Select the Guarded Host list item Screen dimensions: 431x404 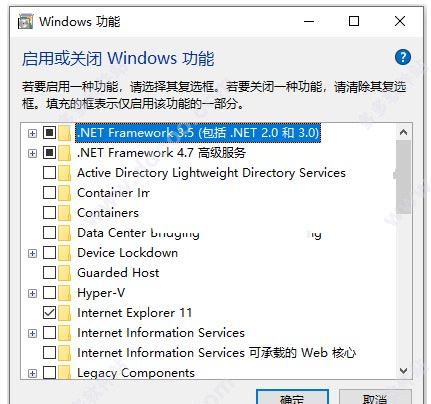[x=118, y=273]
